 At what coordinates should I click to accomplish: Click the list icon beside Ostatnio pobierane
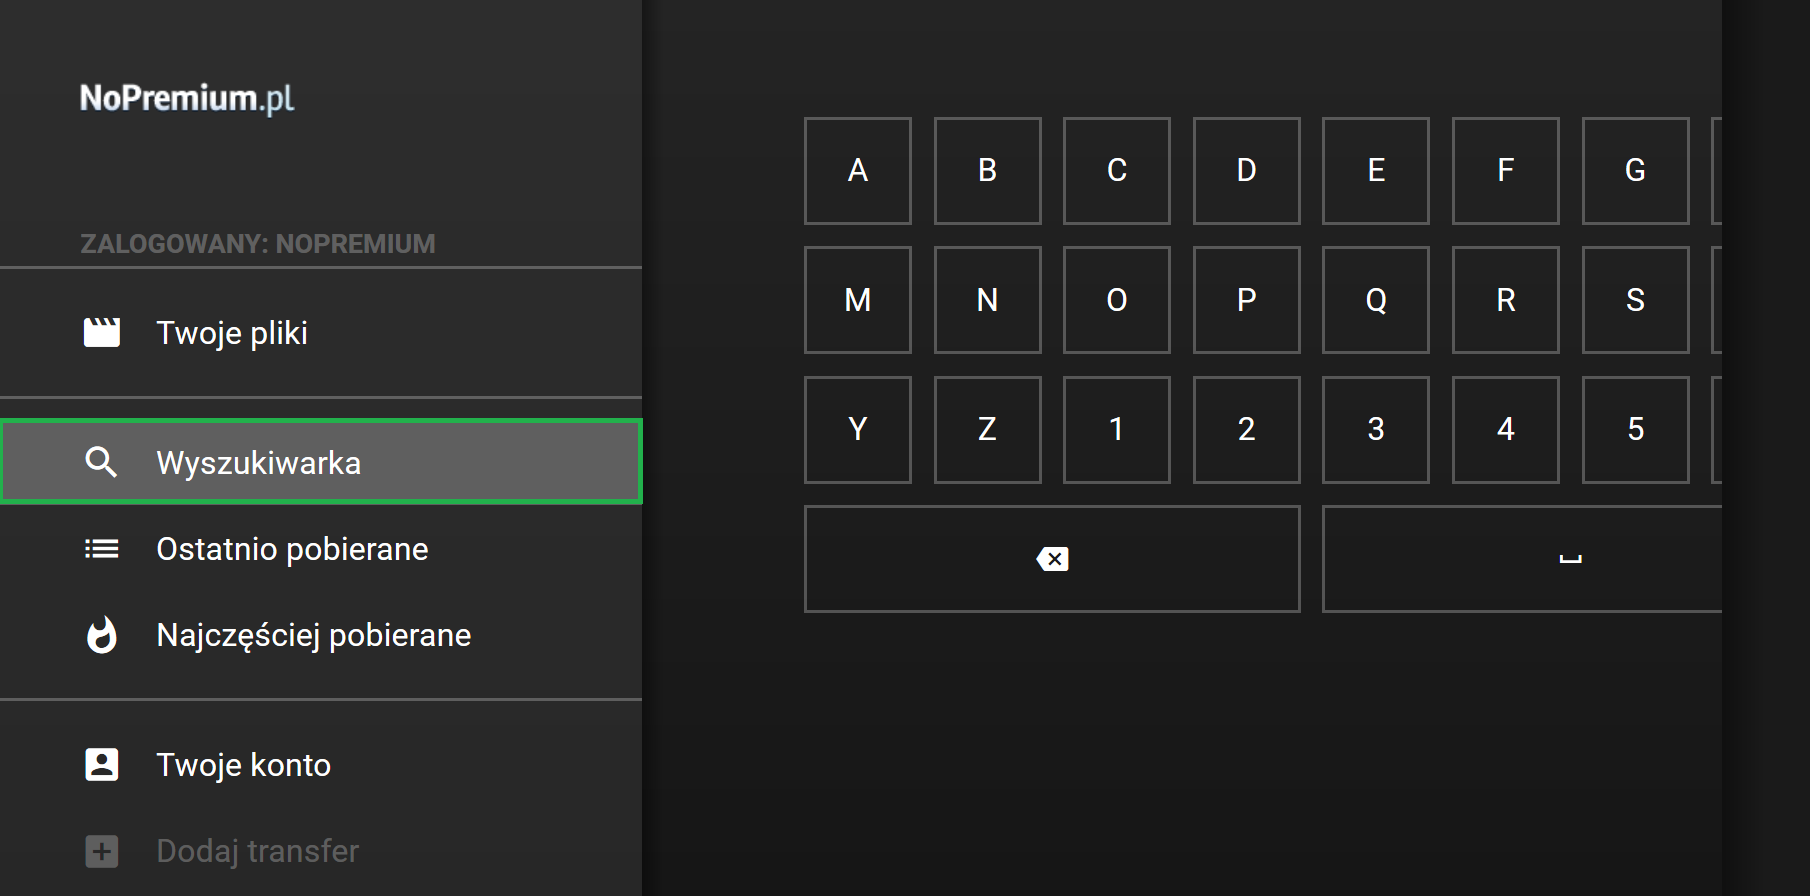(x=101, y=548)
